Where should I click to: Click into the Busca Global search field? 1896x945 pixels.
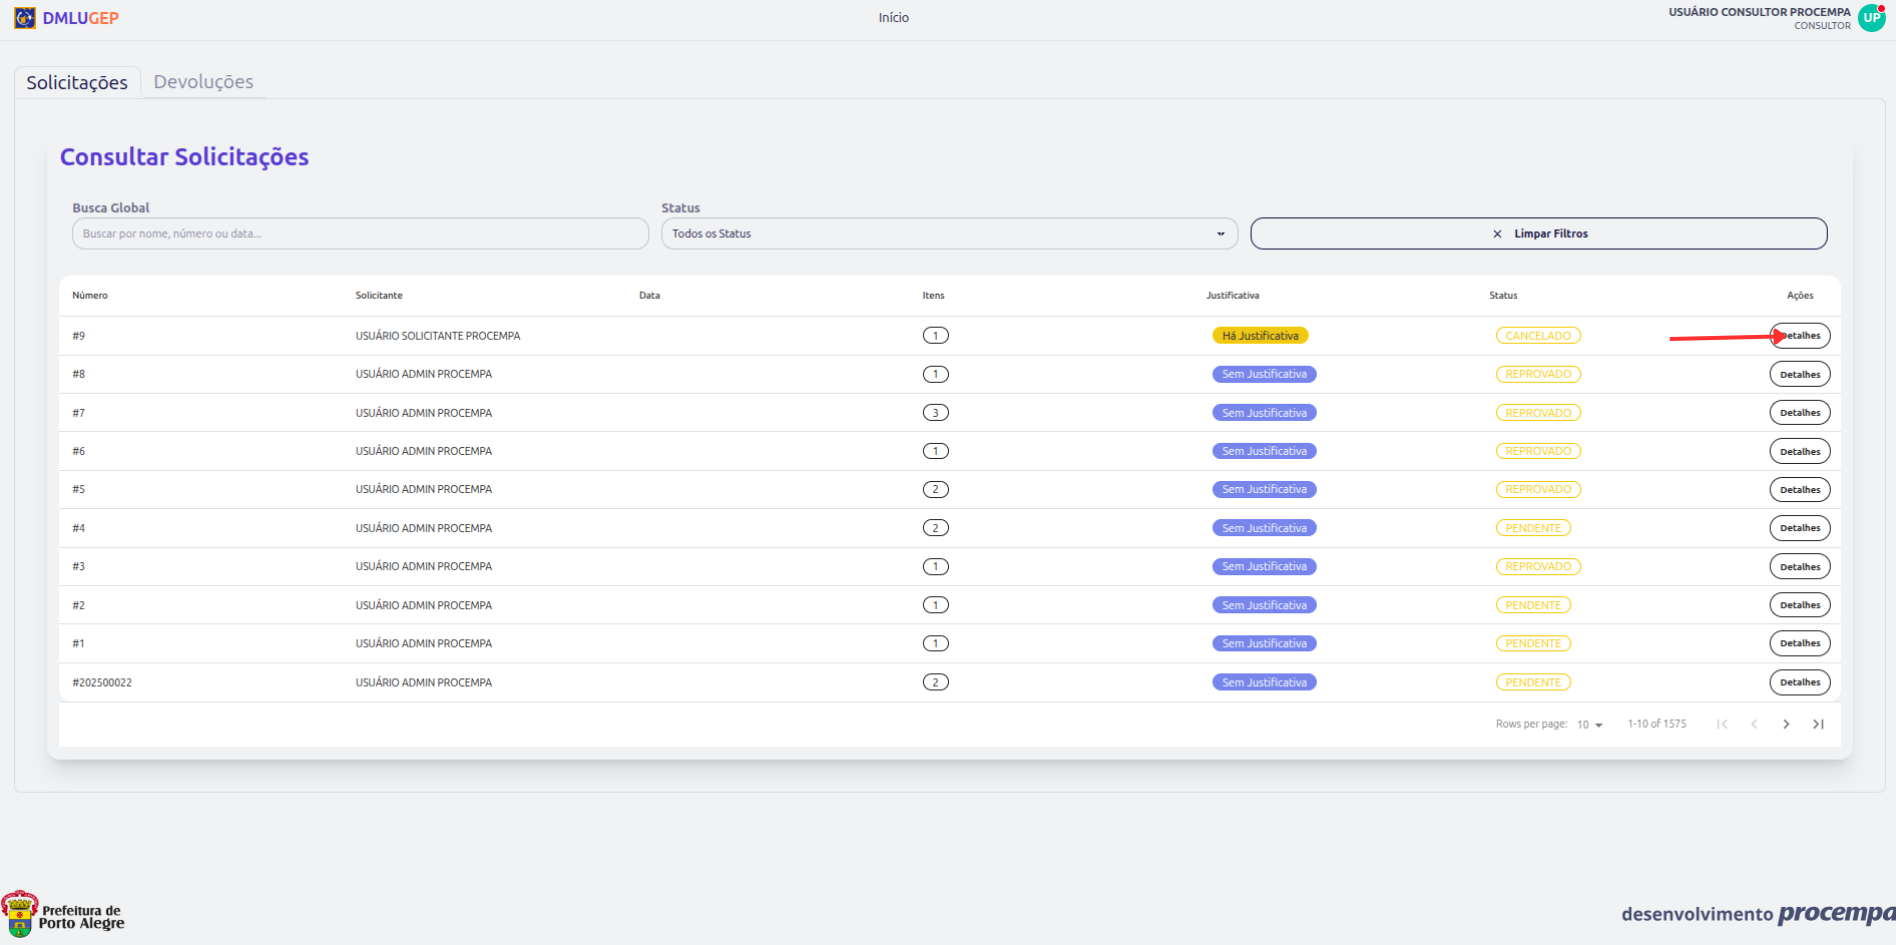pyautogui.click(x=360, y=234)
